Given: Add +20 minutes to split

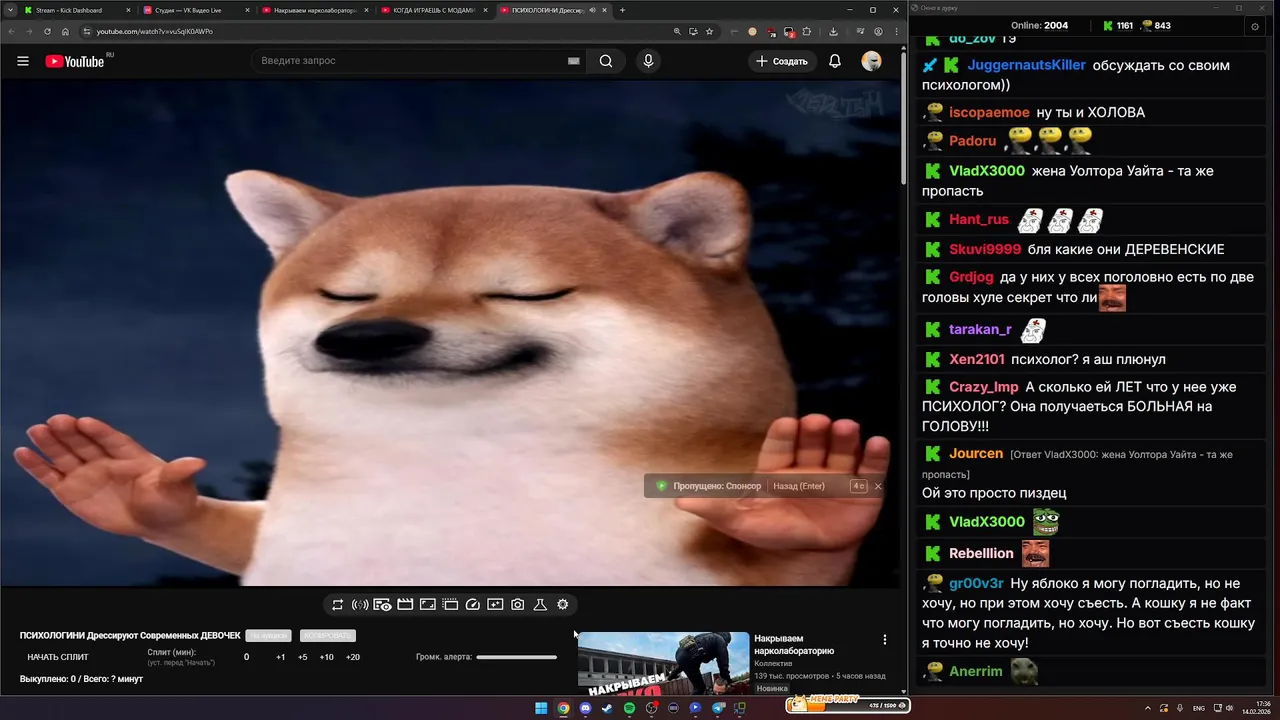Looking at the screenshot, I should (x=353, y=657).
